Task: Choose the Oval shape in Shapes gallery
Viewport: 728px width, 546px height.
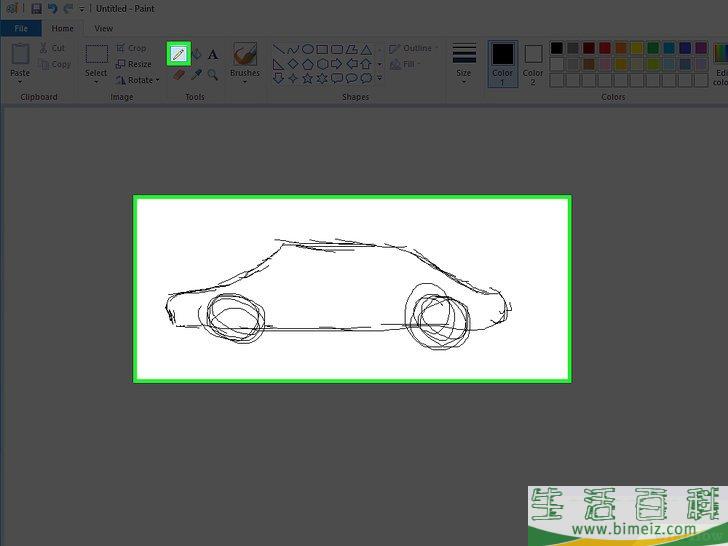Action: 308,48
